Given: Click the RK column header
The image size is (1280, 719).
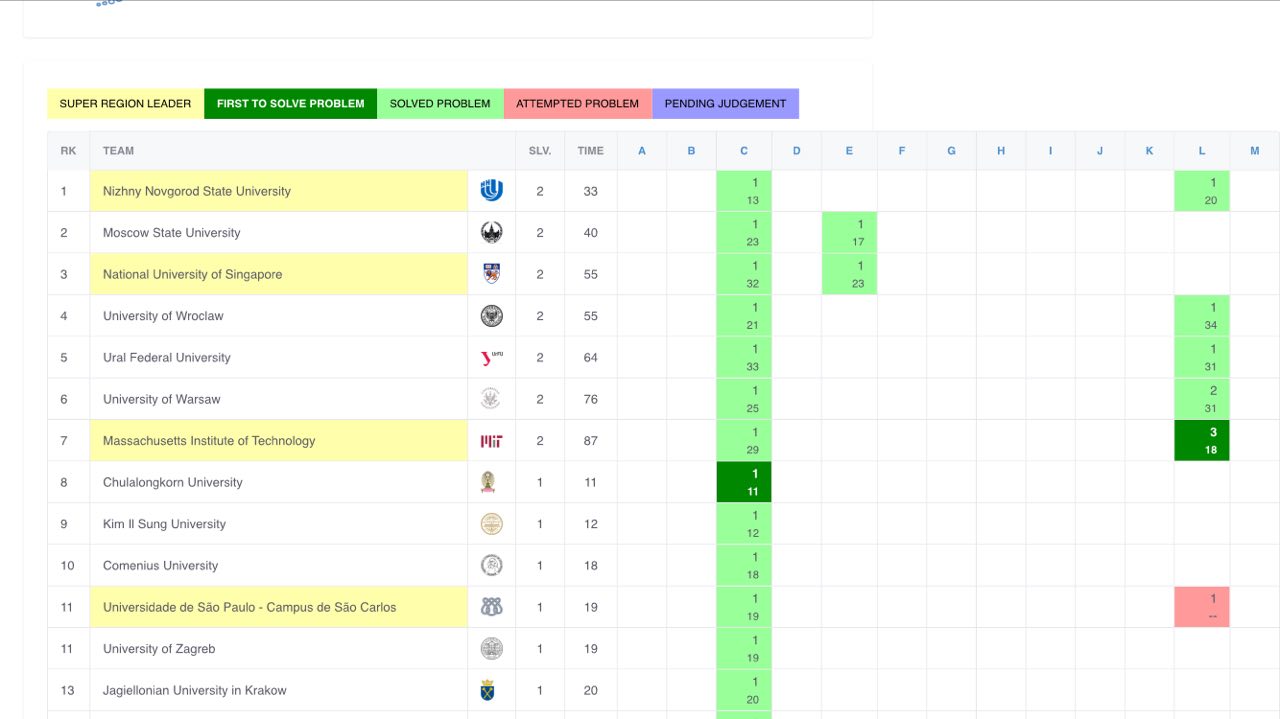Looking at the screenshot, I should [x=68, y=151].
